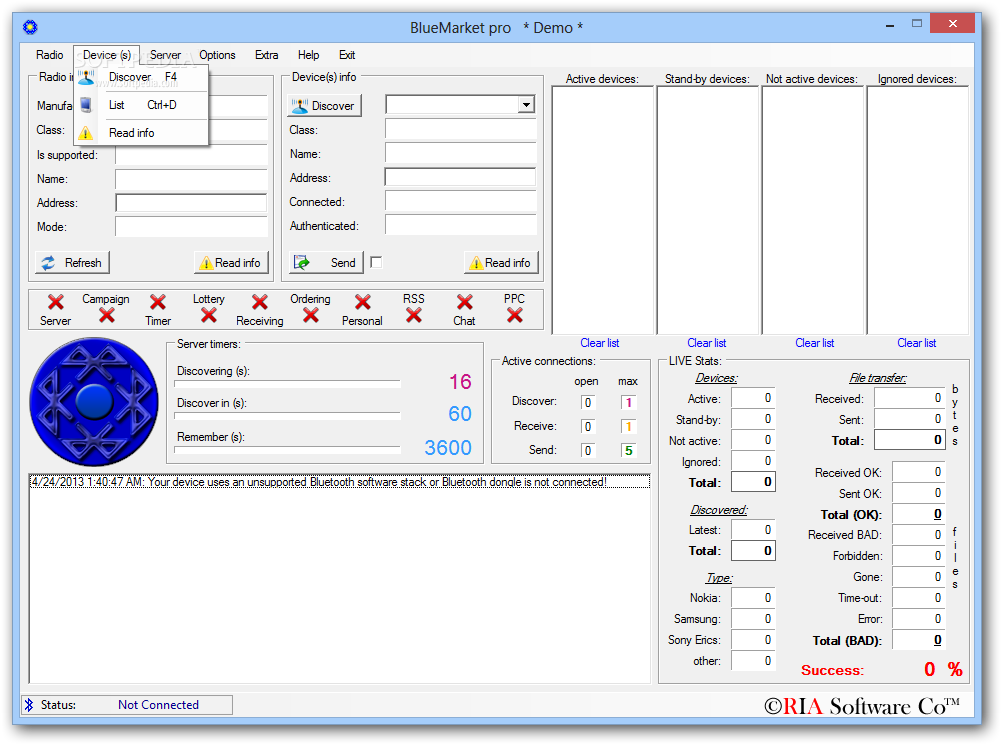Click Clear list under Stand-by devices
This screenshot has width=1002, height=745.
706,343
